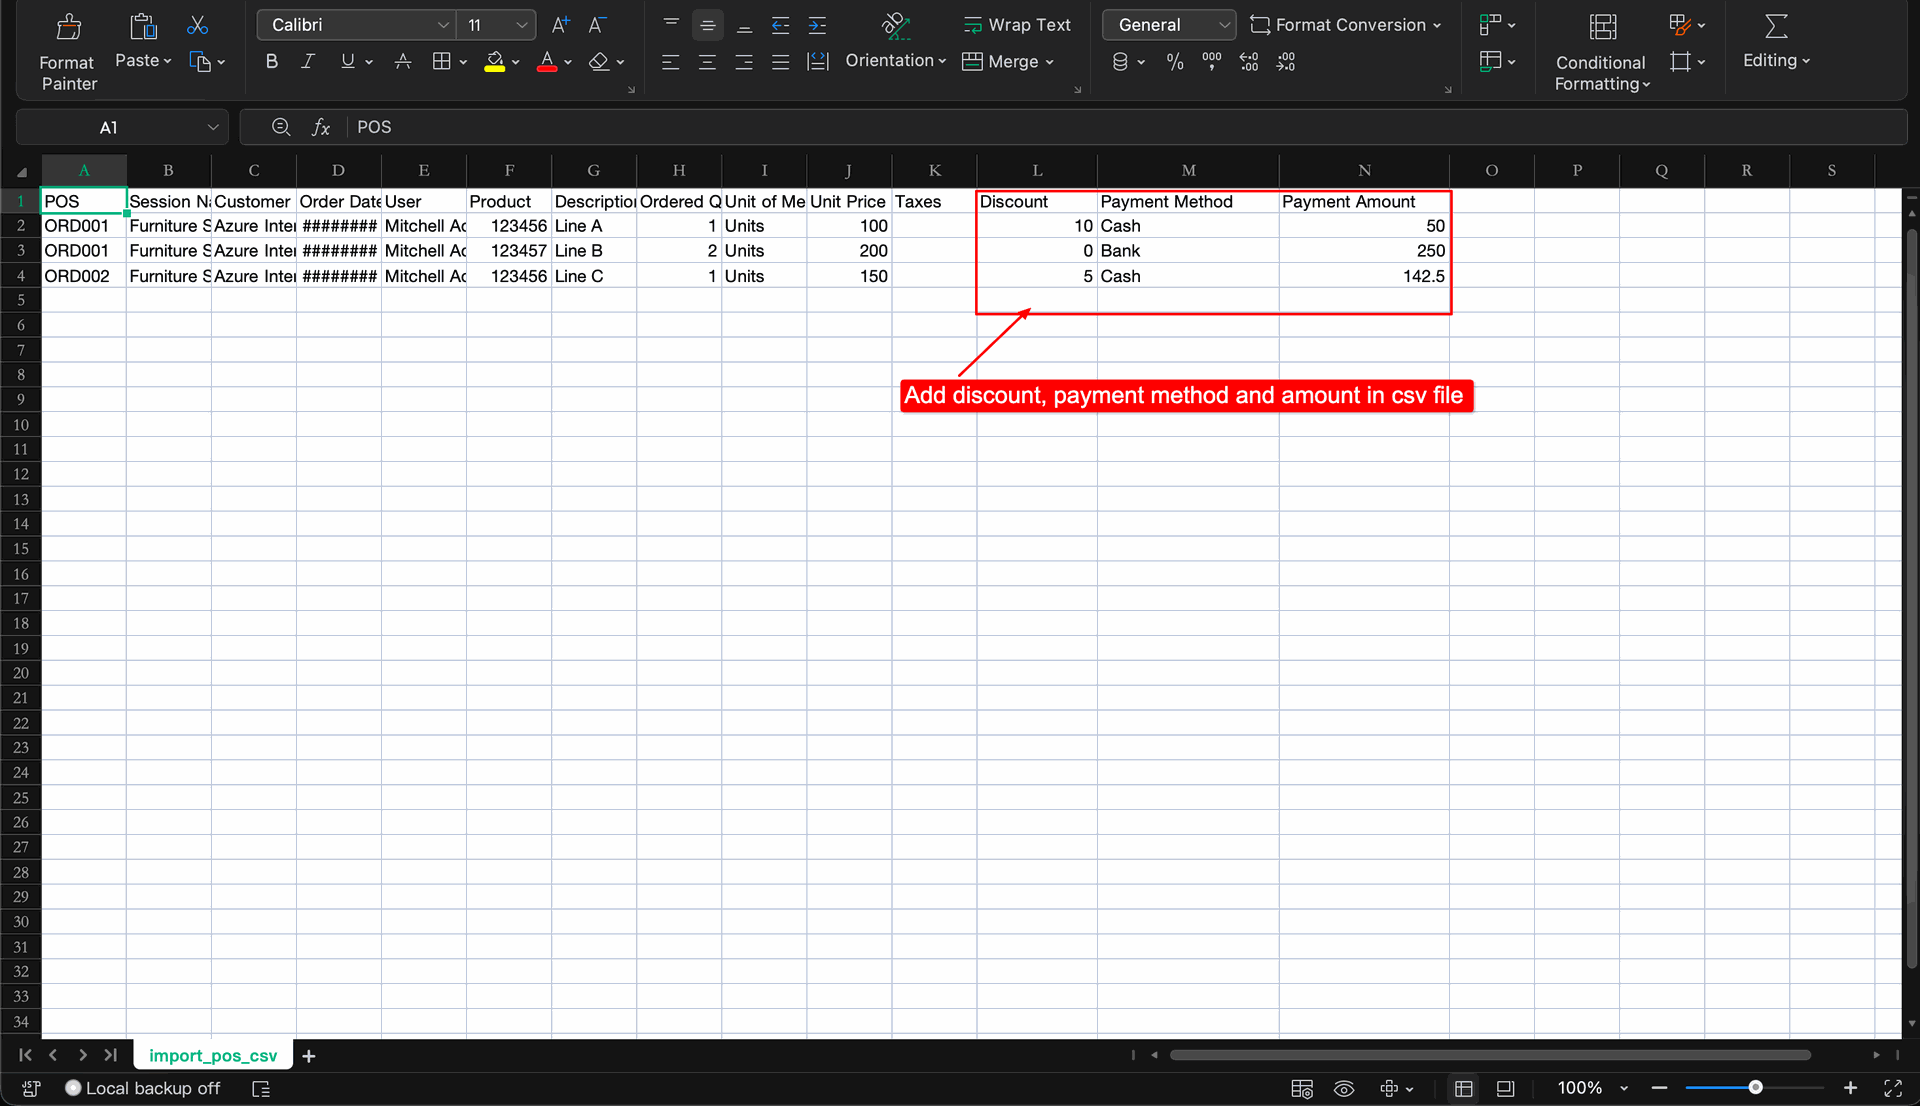Click the thousands separator icon
This screenshot has height=1106, width=1920.
tap(1212, 62)
